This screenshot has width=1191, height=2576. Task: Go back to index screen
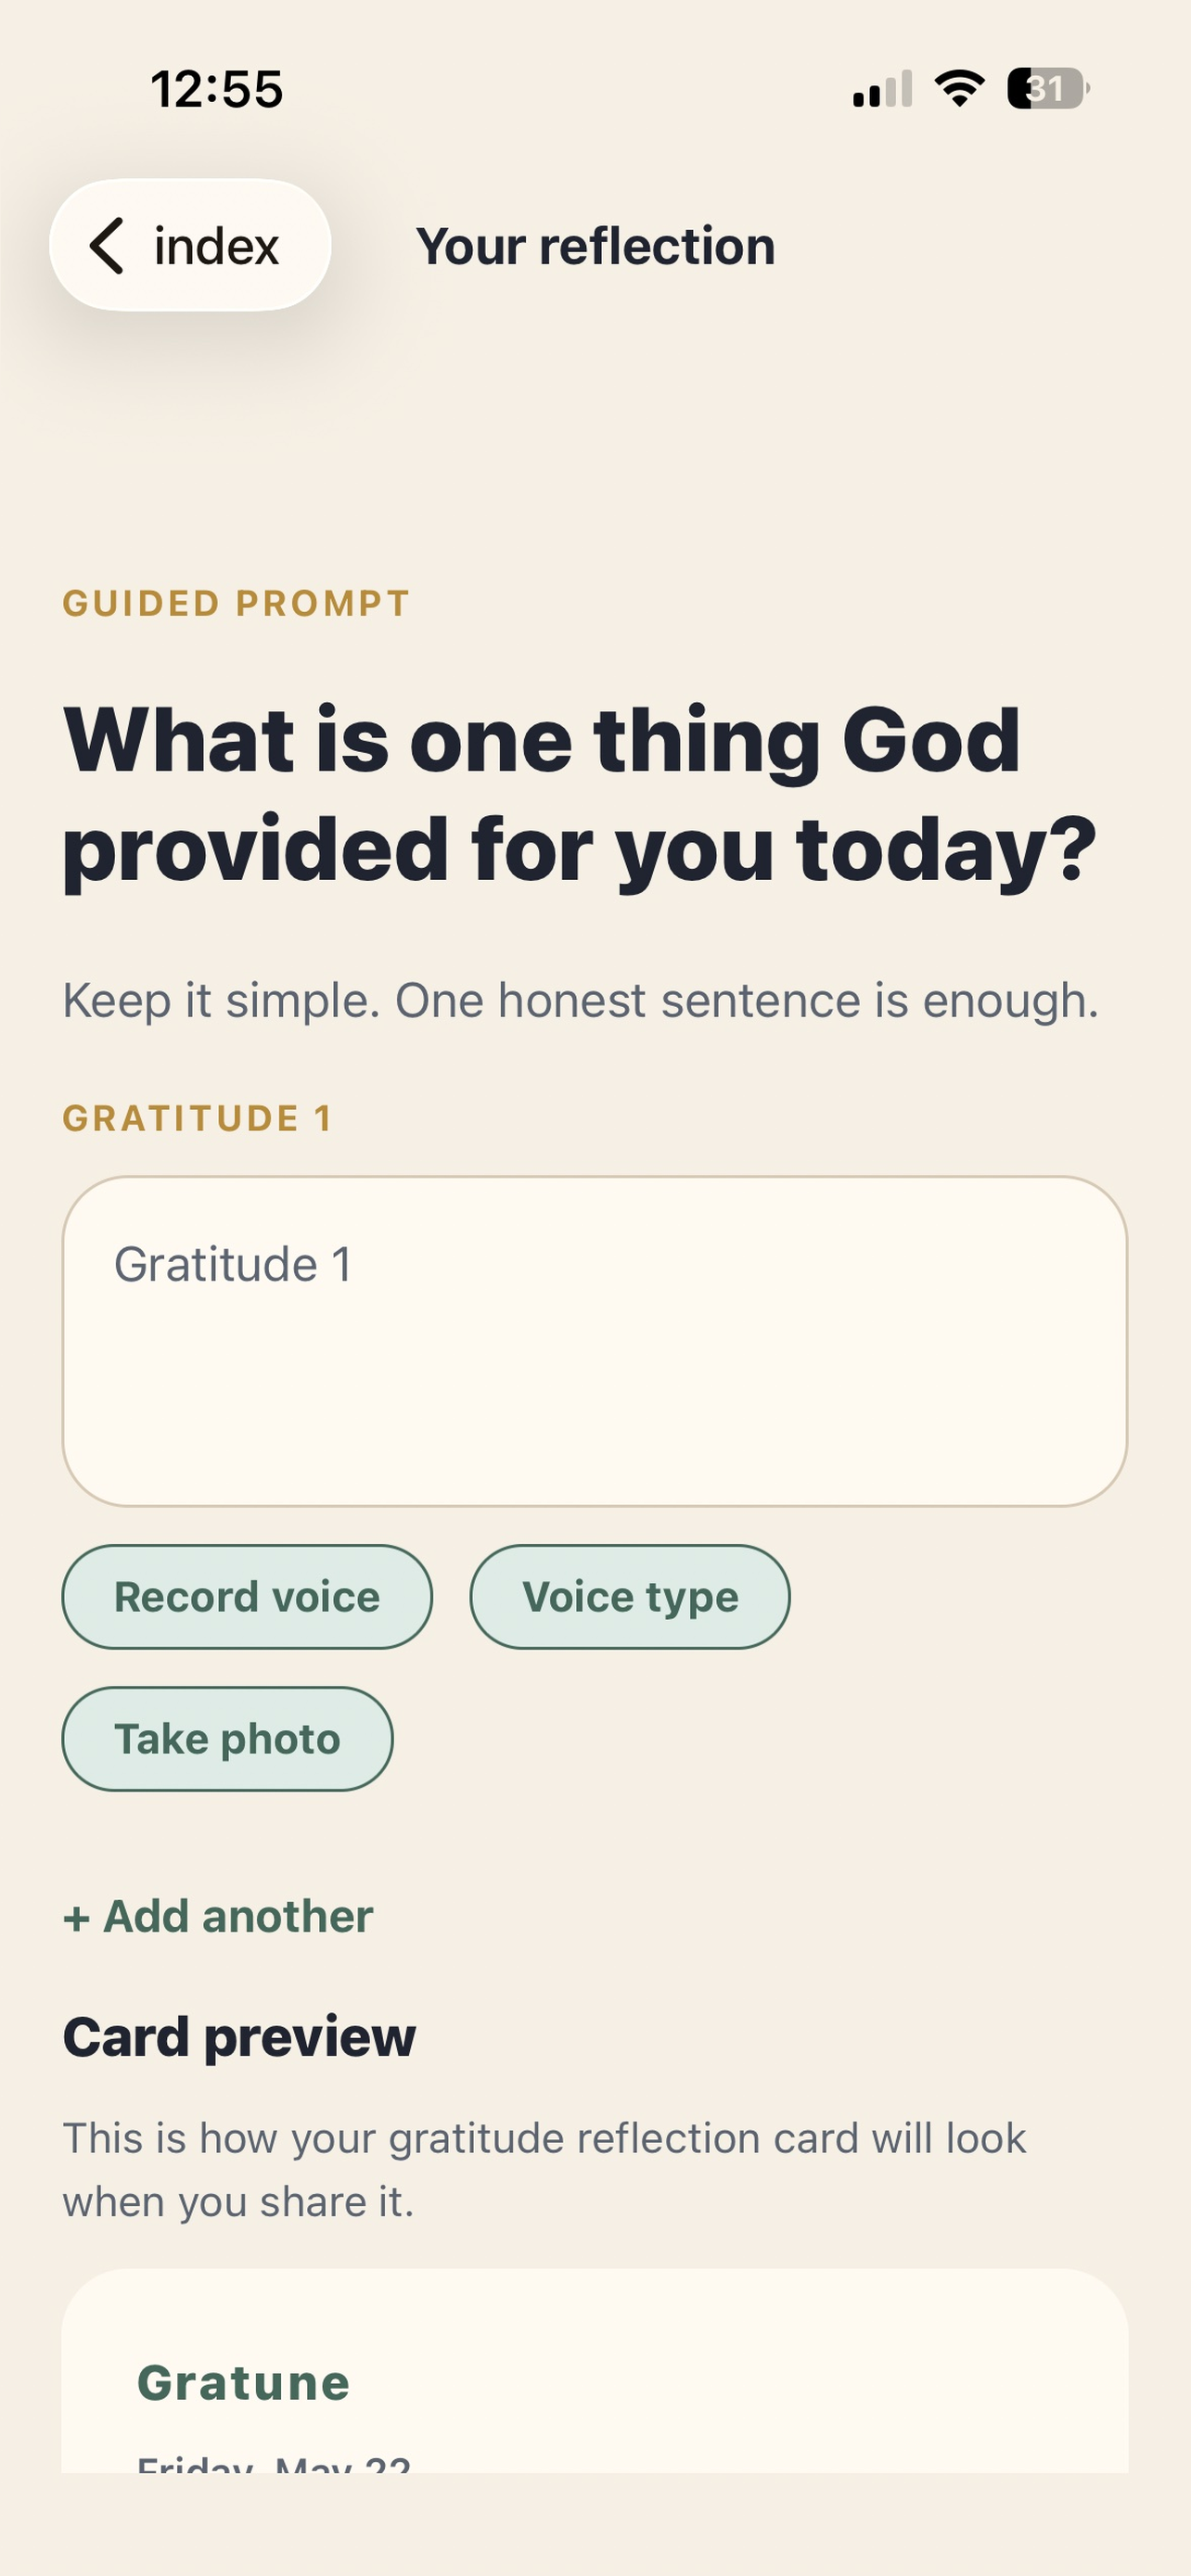(190, 245)
